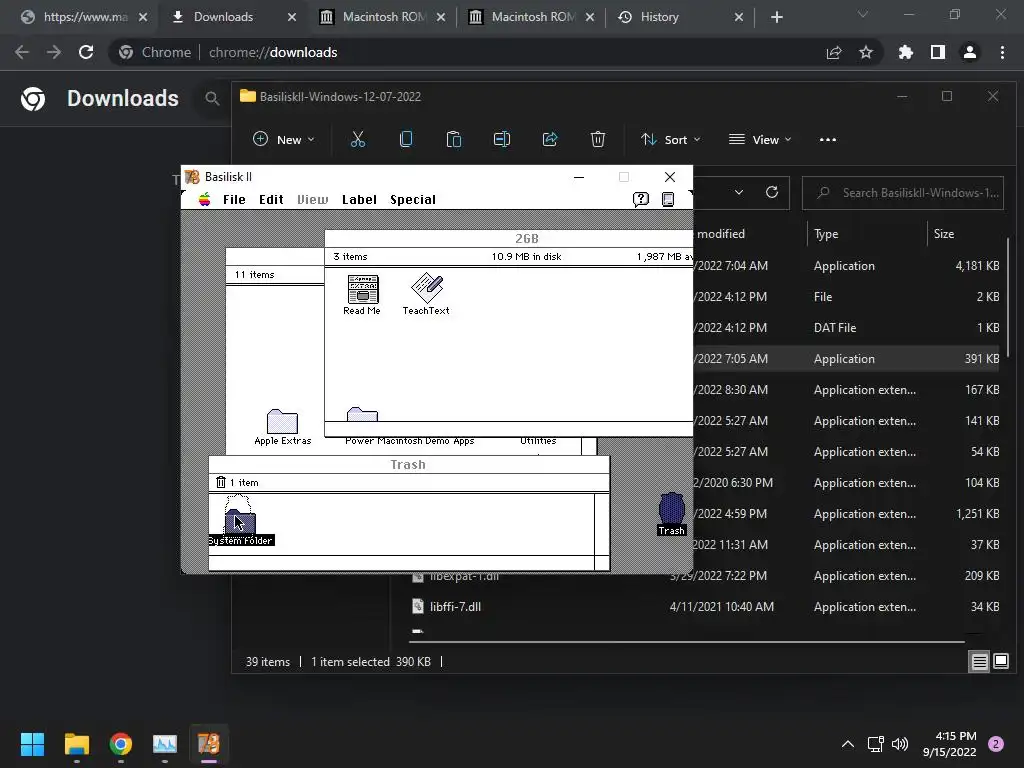Click the chrome://downloads address bar
Image resolution: width=1024 pixels, height=768 pixels.
272,52
